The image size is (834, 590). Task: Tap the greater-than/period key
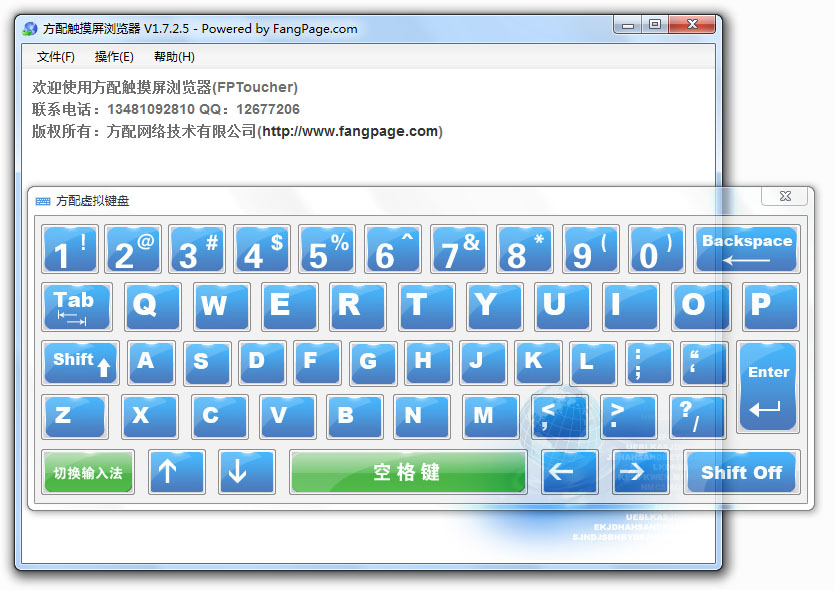click(629, 417)
